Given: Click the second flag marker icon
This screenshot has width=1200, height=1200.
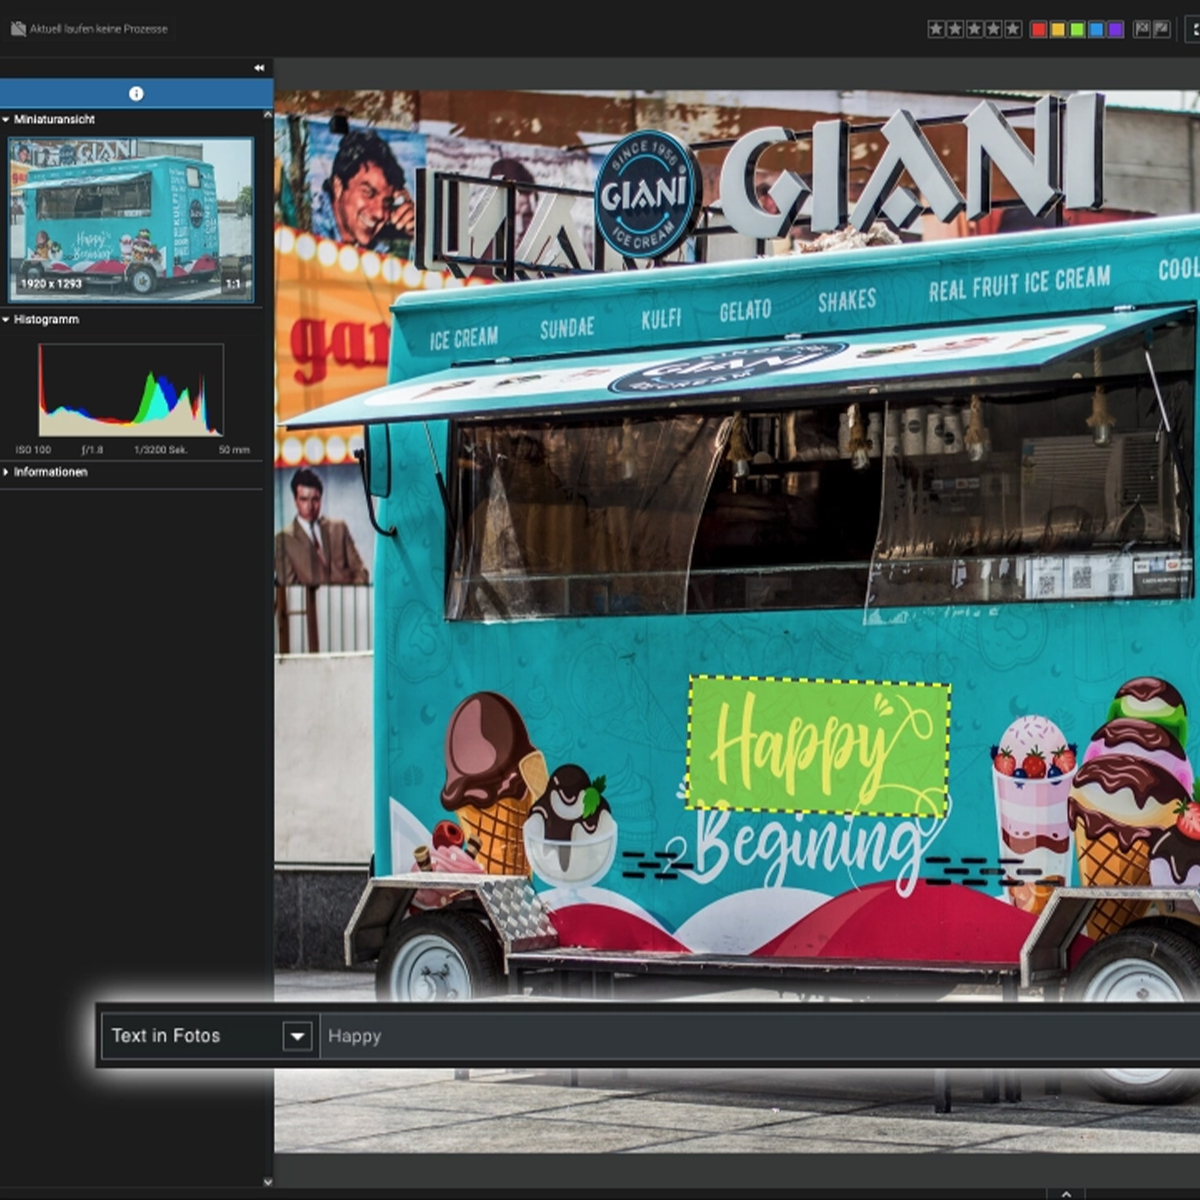Looking at the screenshot, I should click(x=1161, y=29).
